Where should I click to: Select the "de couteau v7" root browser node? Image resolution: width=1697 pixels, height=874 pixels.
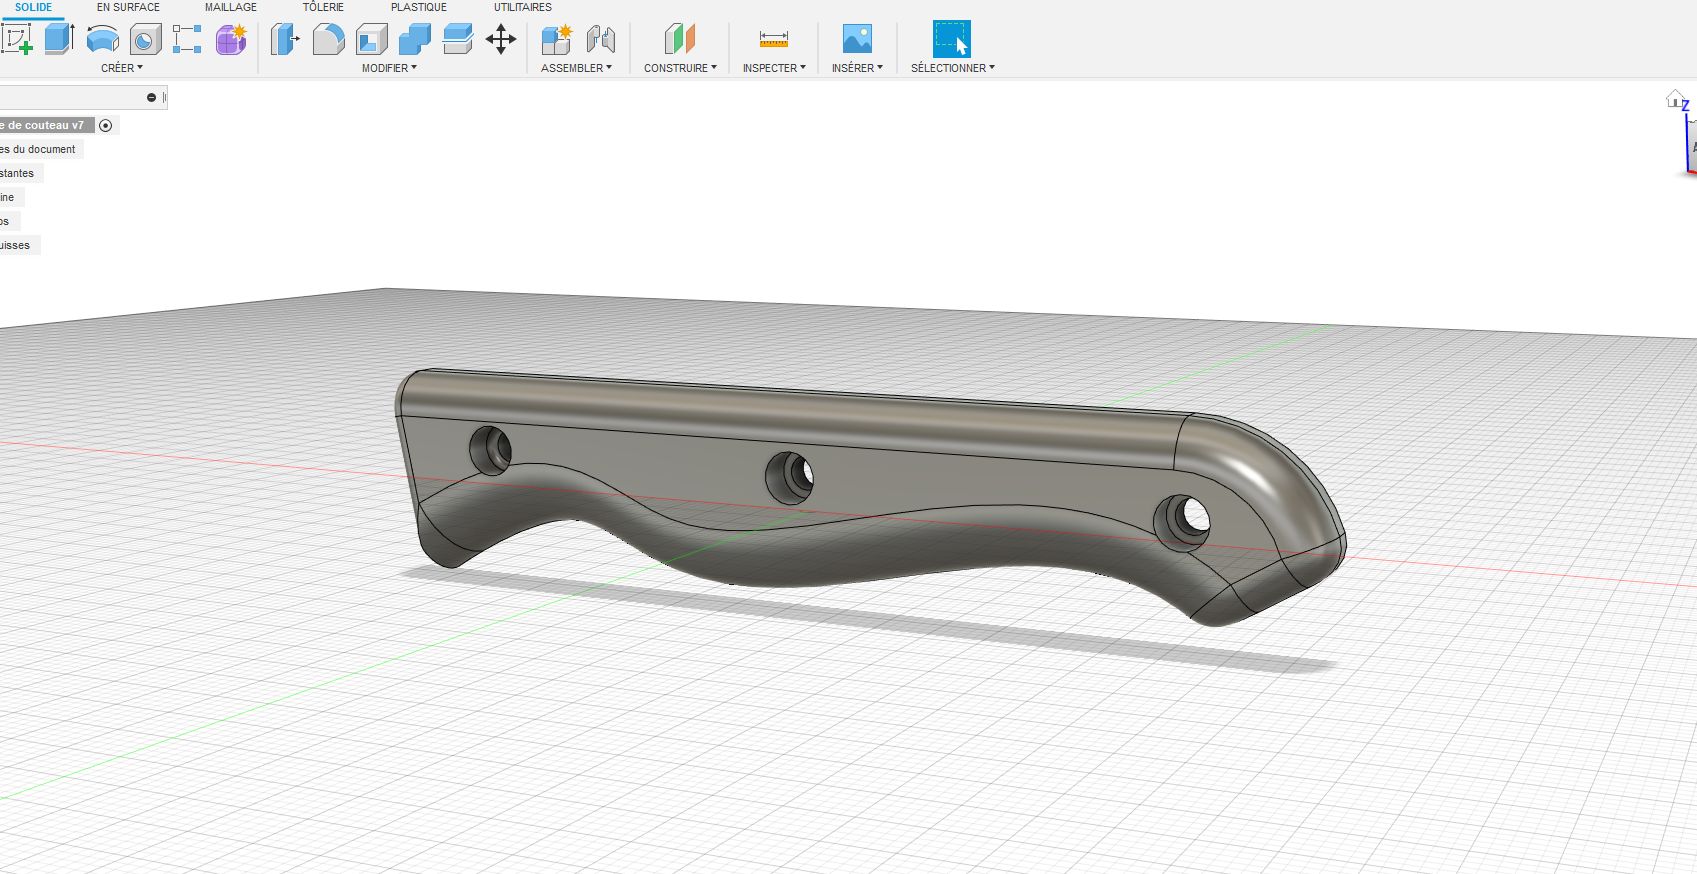coord(47,125)
